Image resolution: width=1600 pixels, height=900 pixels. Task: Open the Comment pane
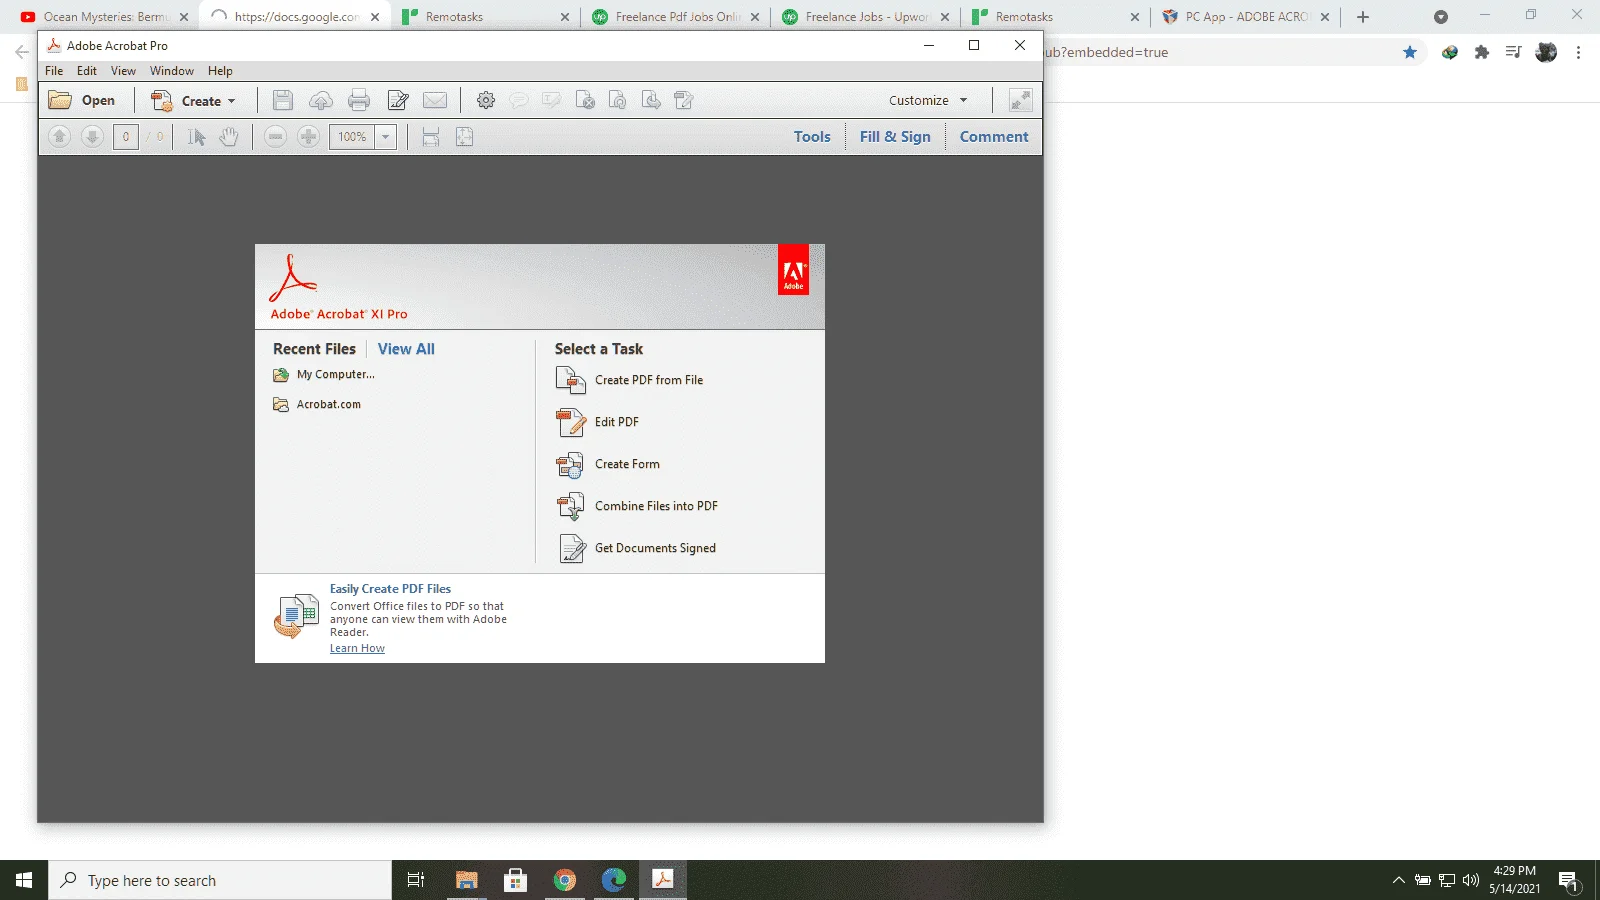click(x=994, y=137)
